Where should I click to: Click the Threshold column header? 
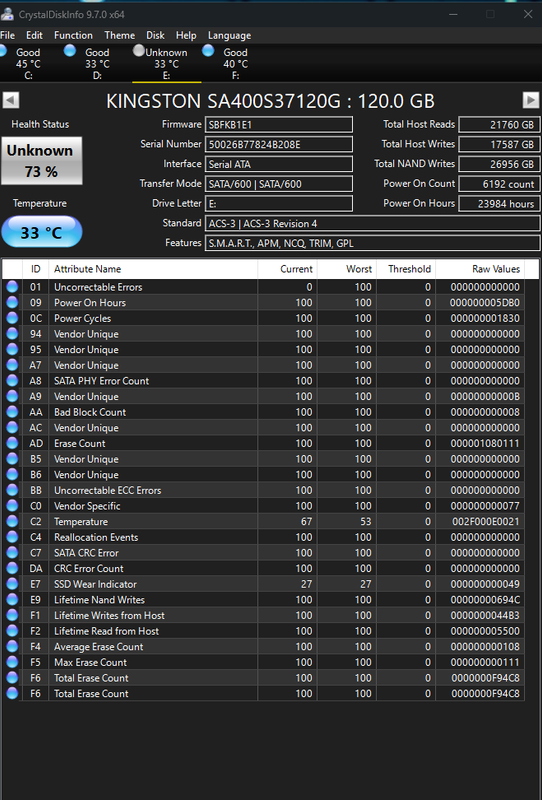click(406, 269)
